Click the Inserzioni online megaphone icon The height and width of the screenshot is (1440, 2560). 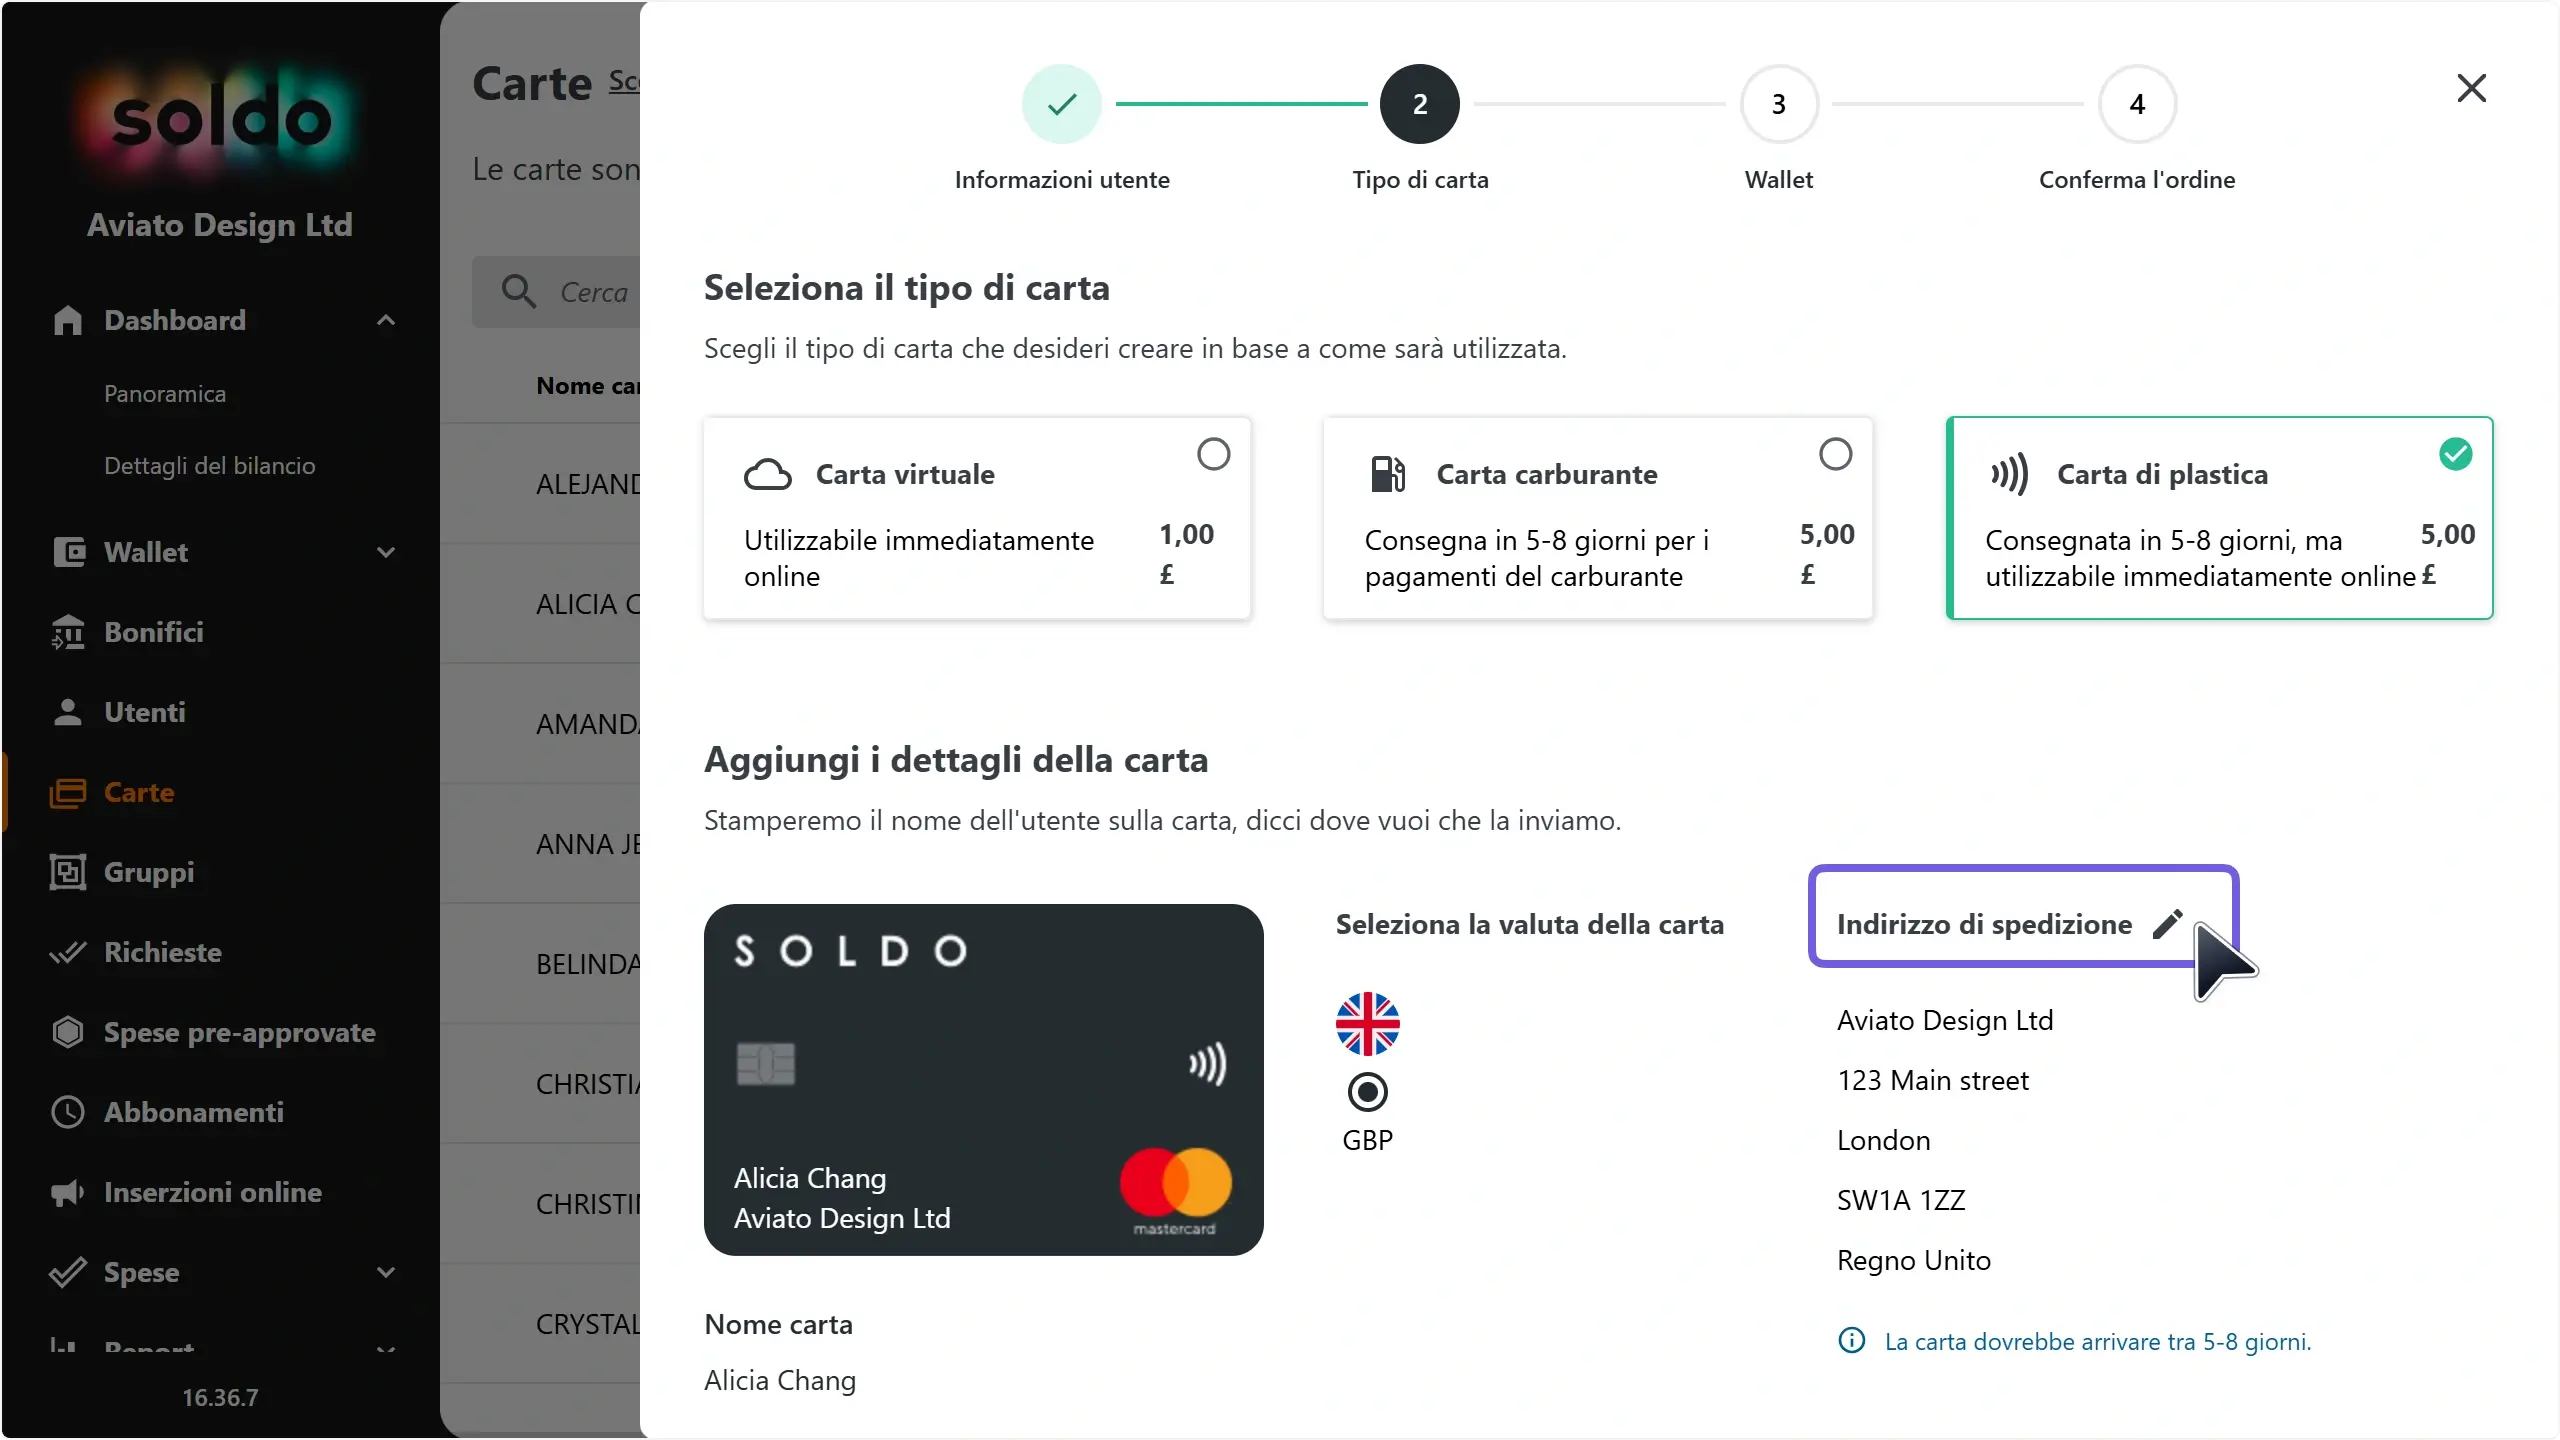point(68,1192)
